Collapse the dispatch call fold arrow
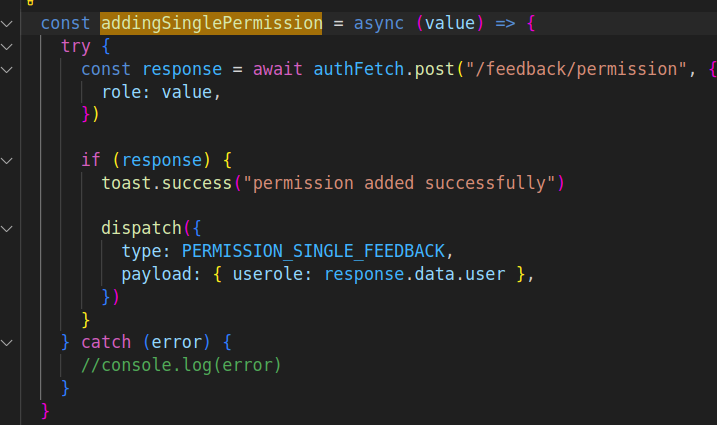Image resolution: width=717 pixels, height=425 pixels. tap(8, 228)
